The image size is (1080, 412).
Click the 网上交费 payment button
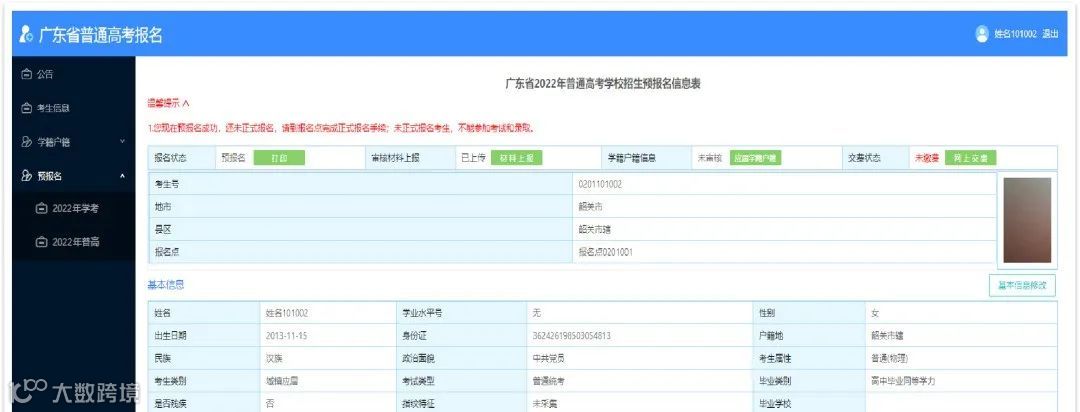970,158
